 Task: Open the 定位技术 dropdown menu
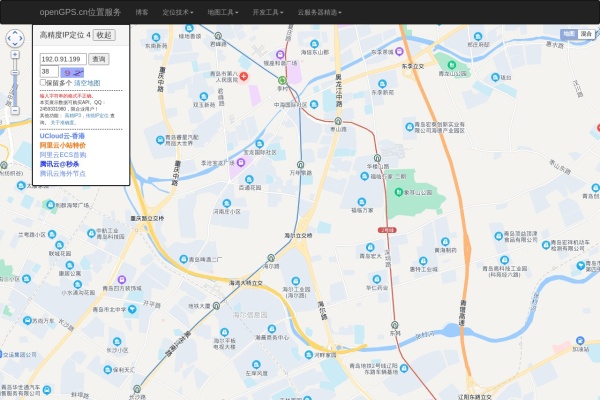[x=178, y=12]
